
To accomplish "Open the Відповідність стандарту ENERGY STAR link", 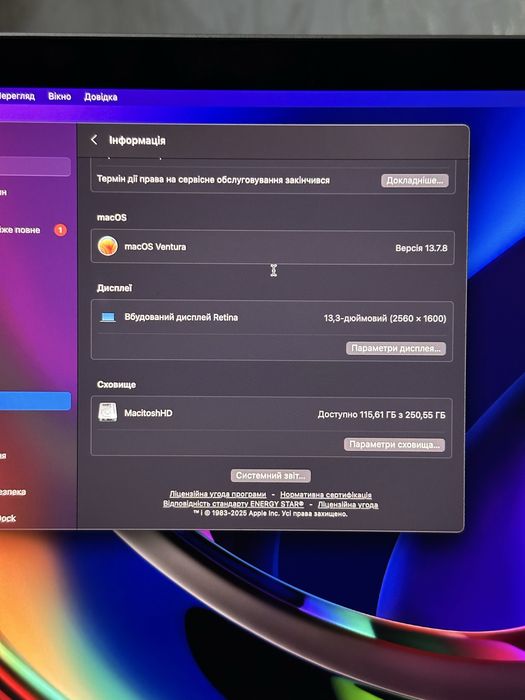I will click(x=233, y=504).
